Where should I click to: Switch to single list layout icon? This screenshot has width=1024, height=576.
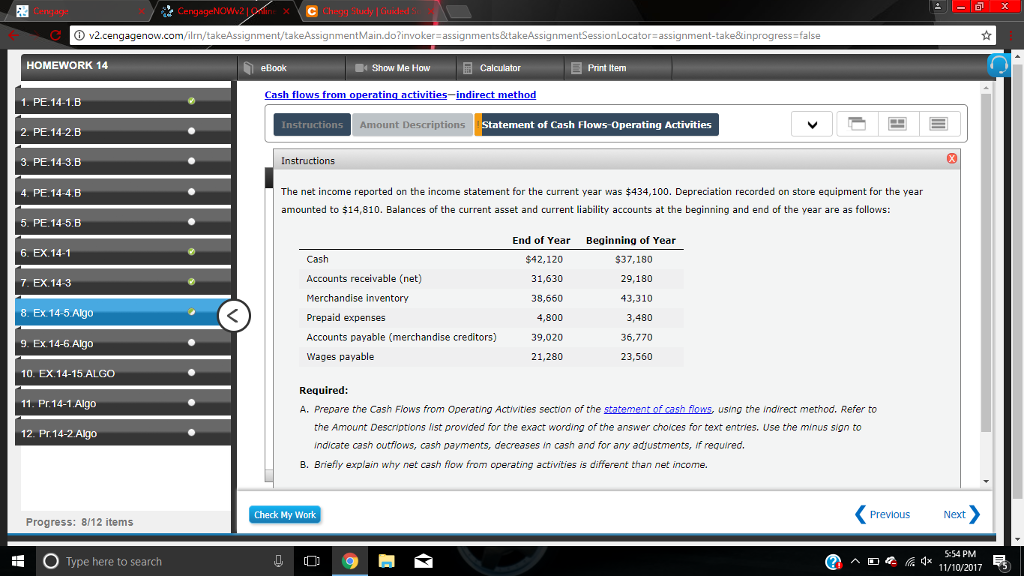pos(938,123)
